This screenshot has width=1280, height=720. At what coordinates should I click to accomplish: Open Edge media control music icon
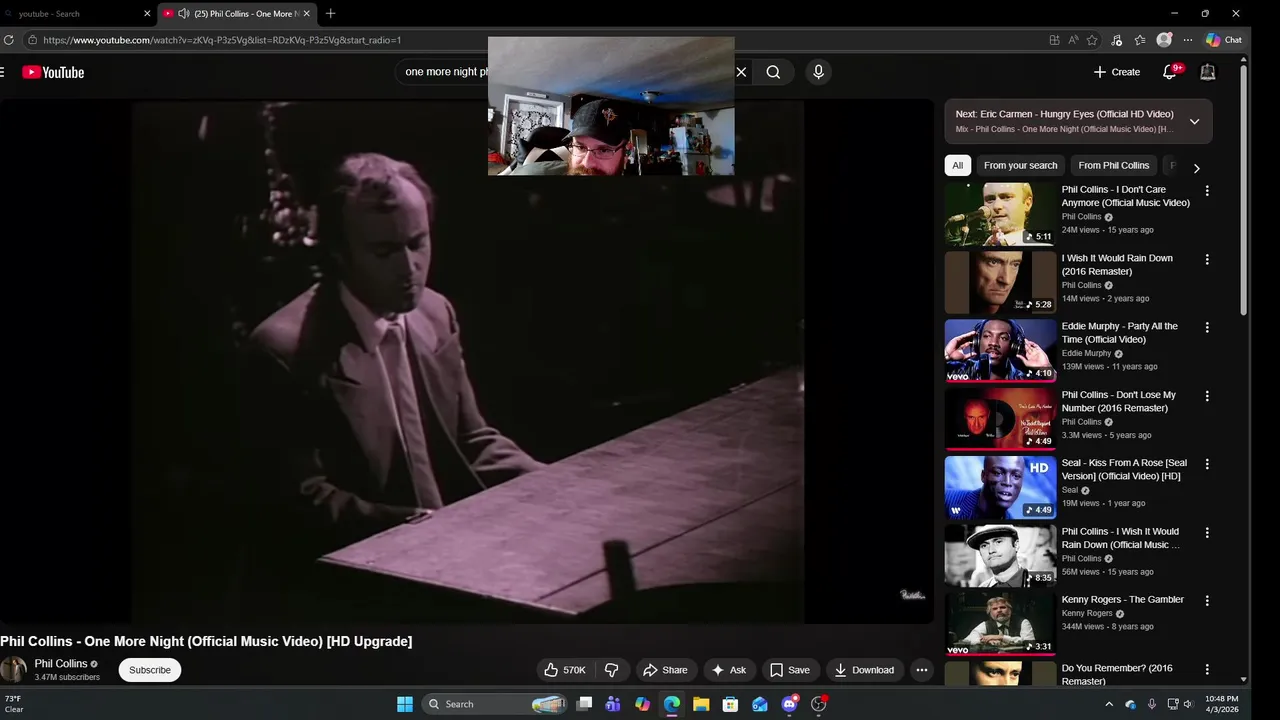(1116, 40)
